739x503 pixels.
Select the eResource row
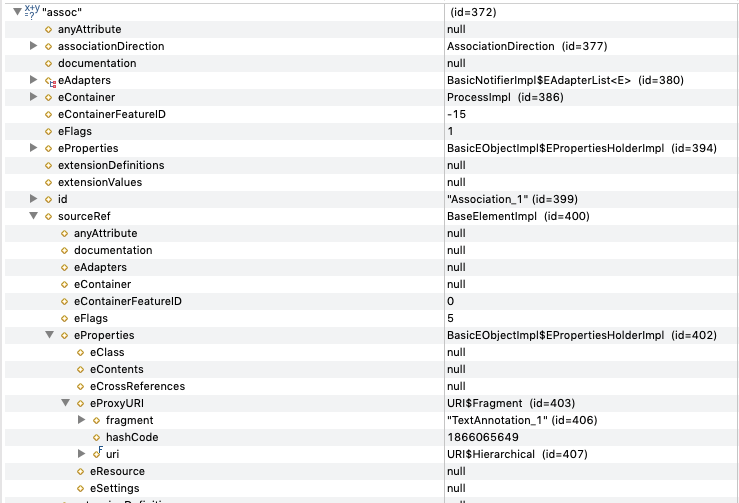pos(370,471)
